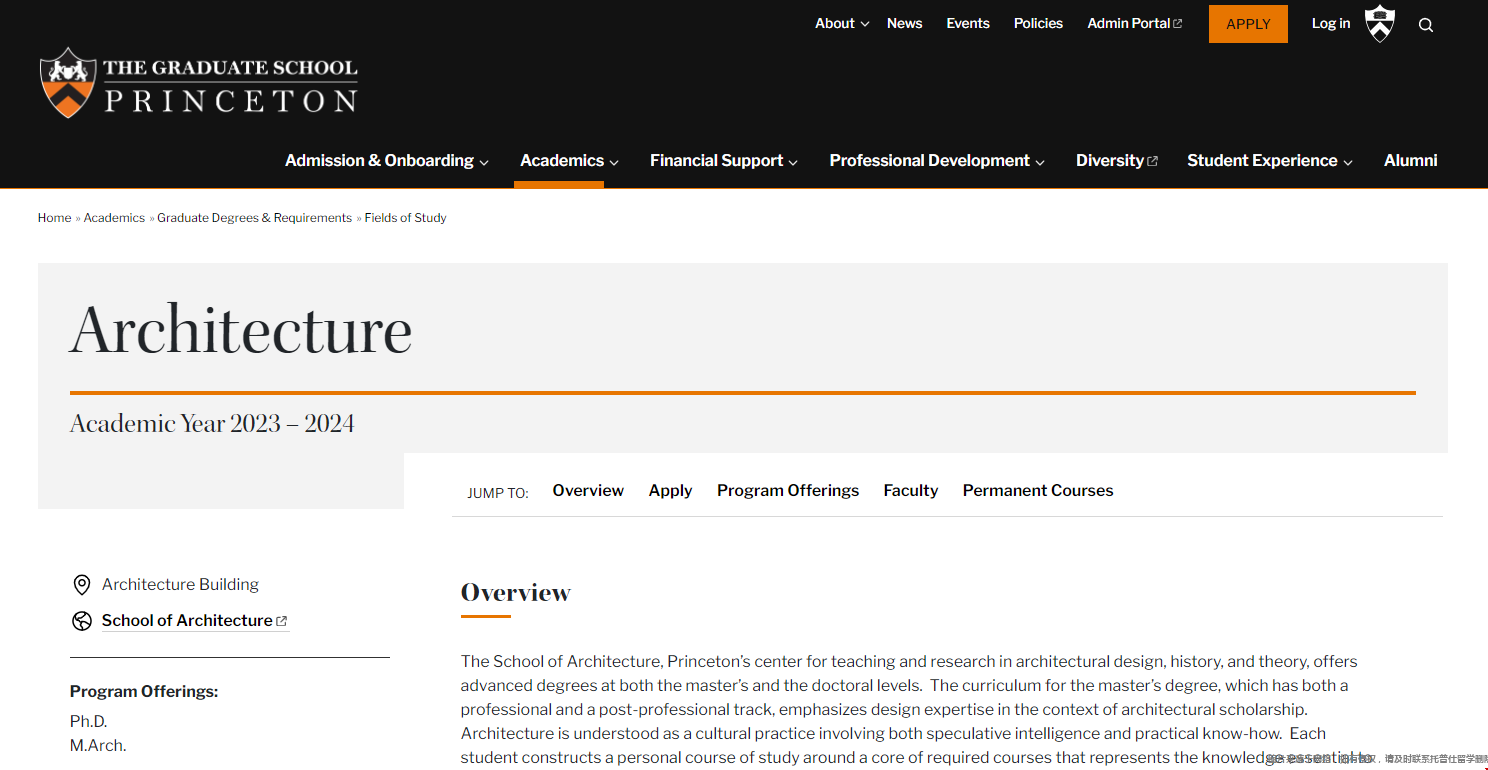Open Graduate Degrees & Requirements breadcrumb
Screen dimensions: 1488x770
click(254, 217)
